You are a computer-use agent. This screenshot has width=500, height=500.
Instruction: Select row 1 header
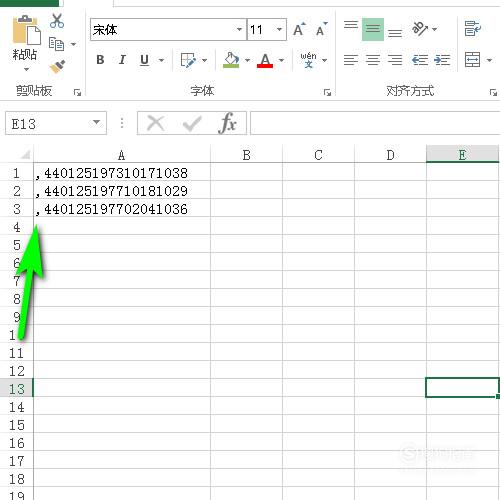pos(17,173)
